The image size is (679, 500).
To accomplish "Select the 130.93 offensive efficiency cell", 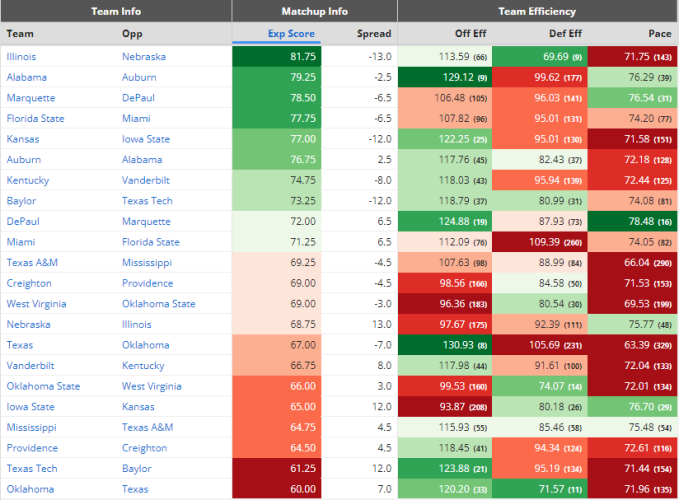I will point(445,345).
